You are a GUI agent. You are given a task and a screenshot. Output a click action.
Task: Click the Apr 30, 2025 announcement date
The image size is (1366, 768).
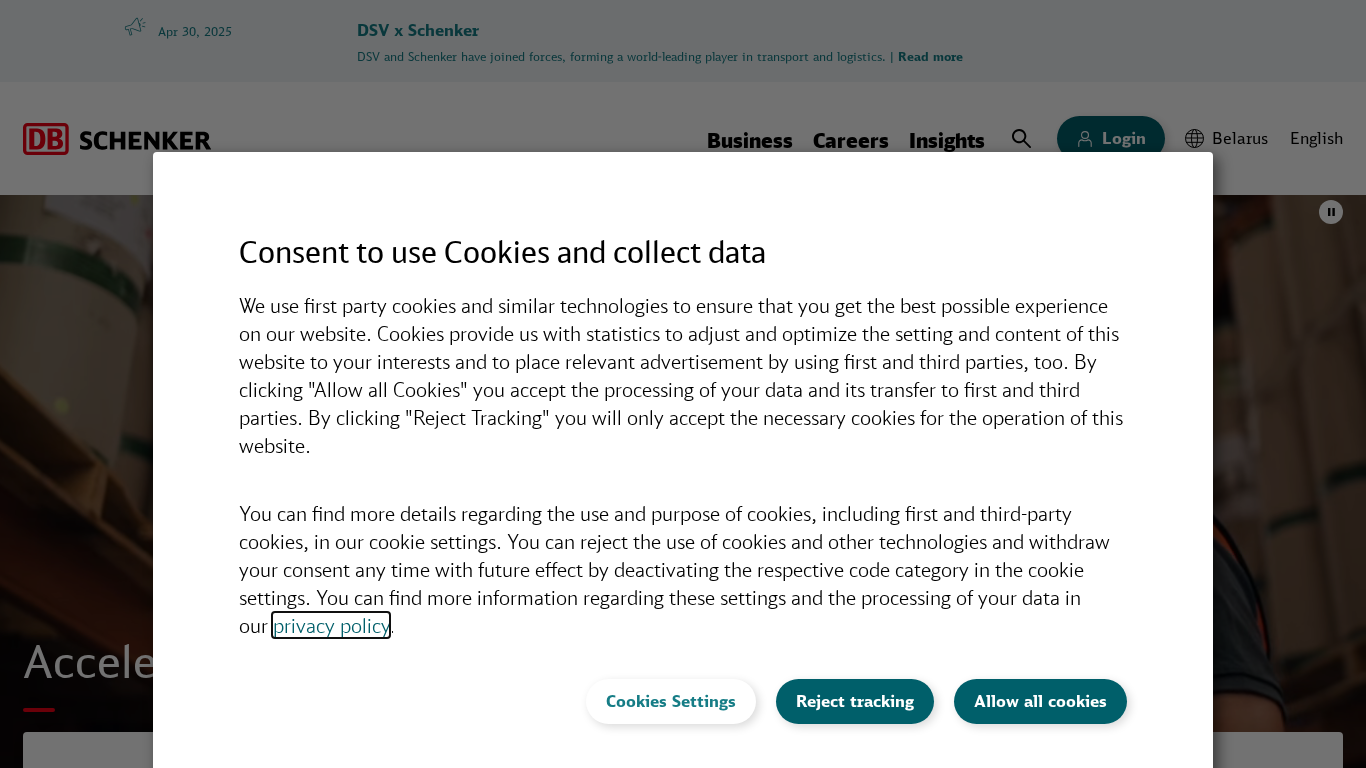pos(195,32)
